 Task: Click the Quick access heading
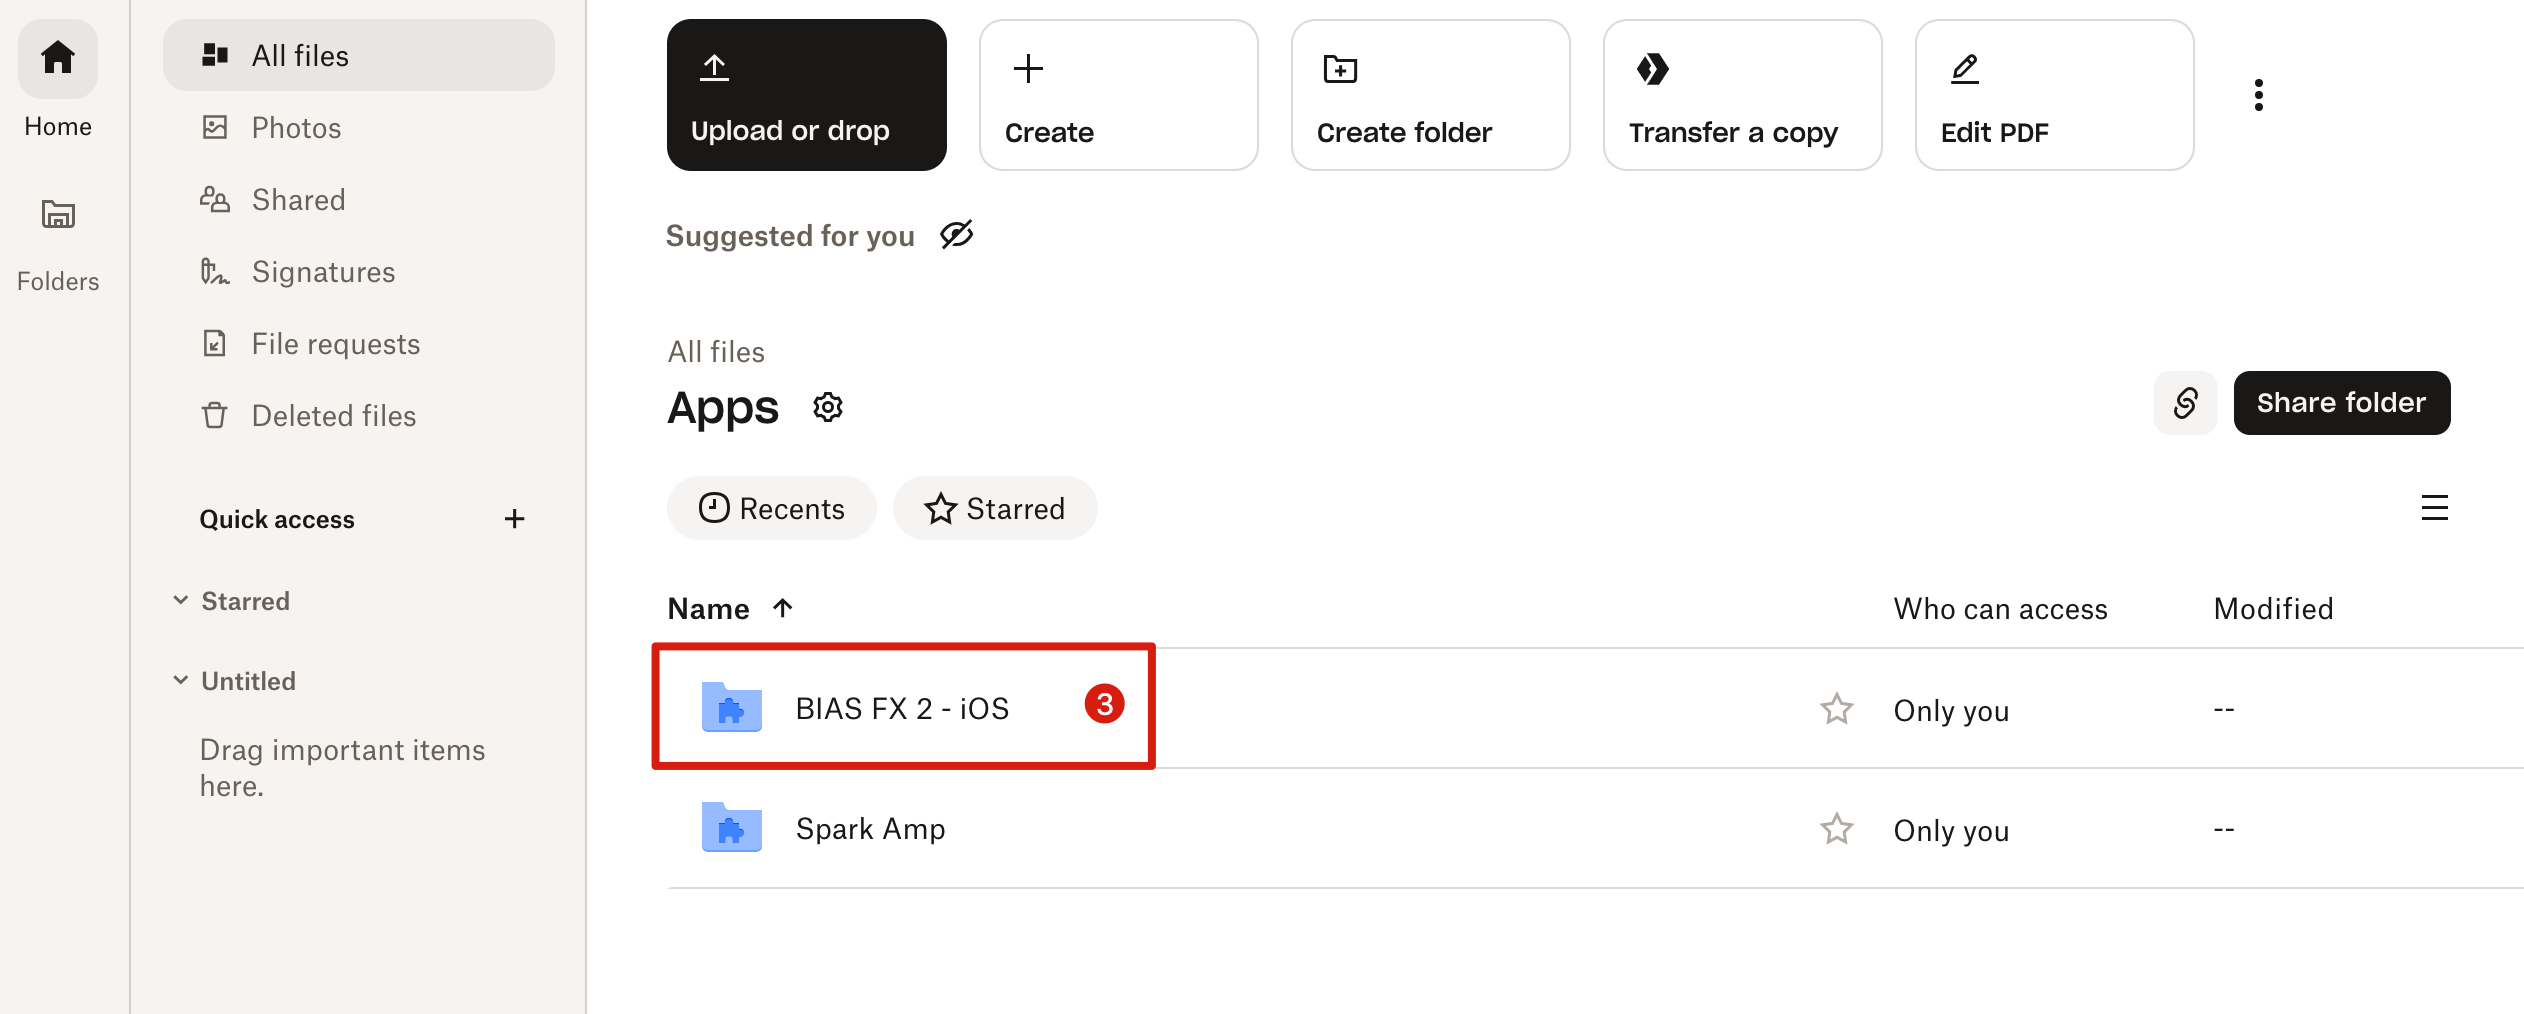277,519
